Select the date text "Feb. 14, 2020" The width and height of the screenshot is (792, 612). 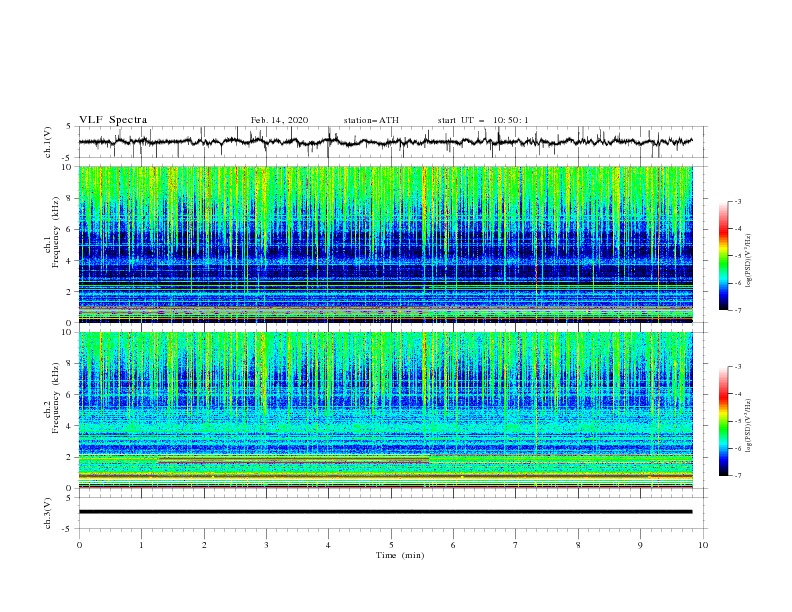(x=279, y=120)
